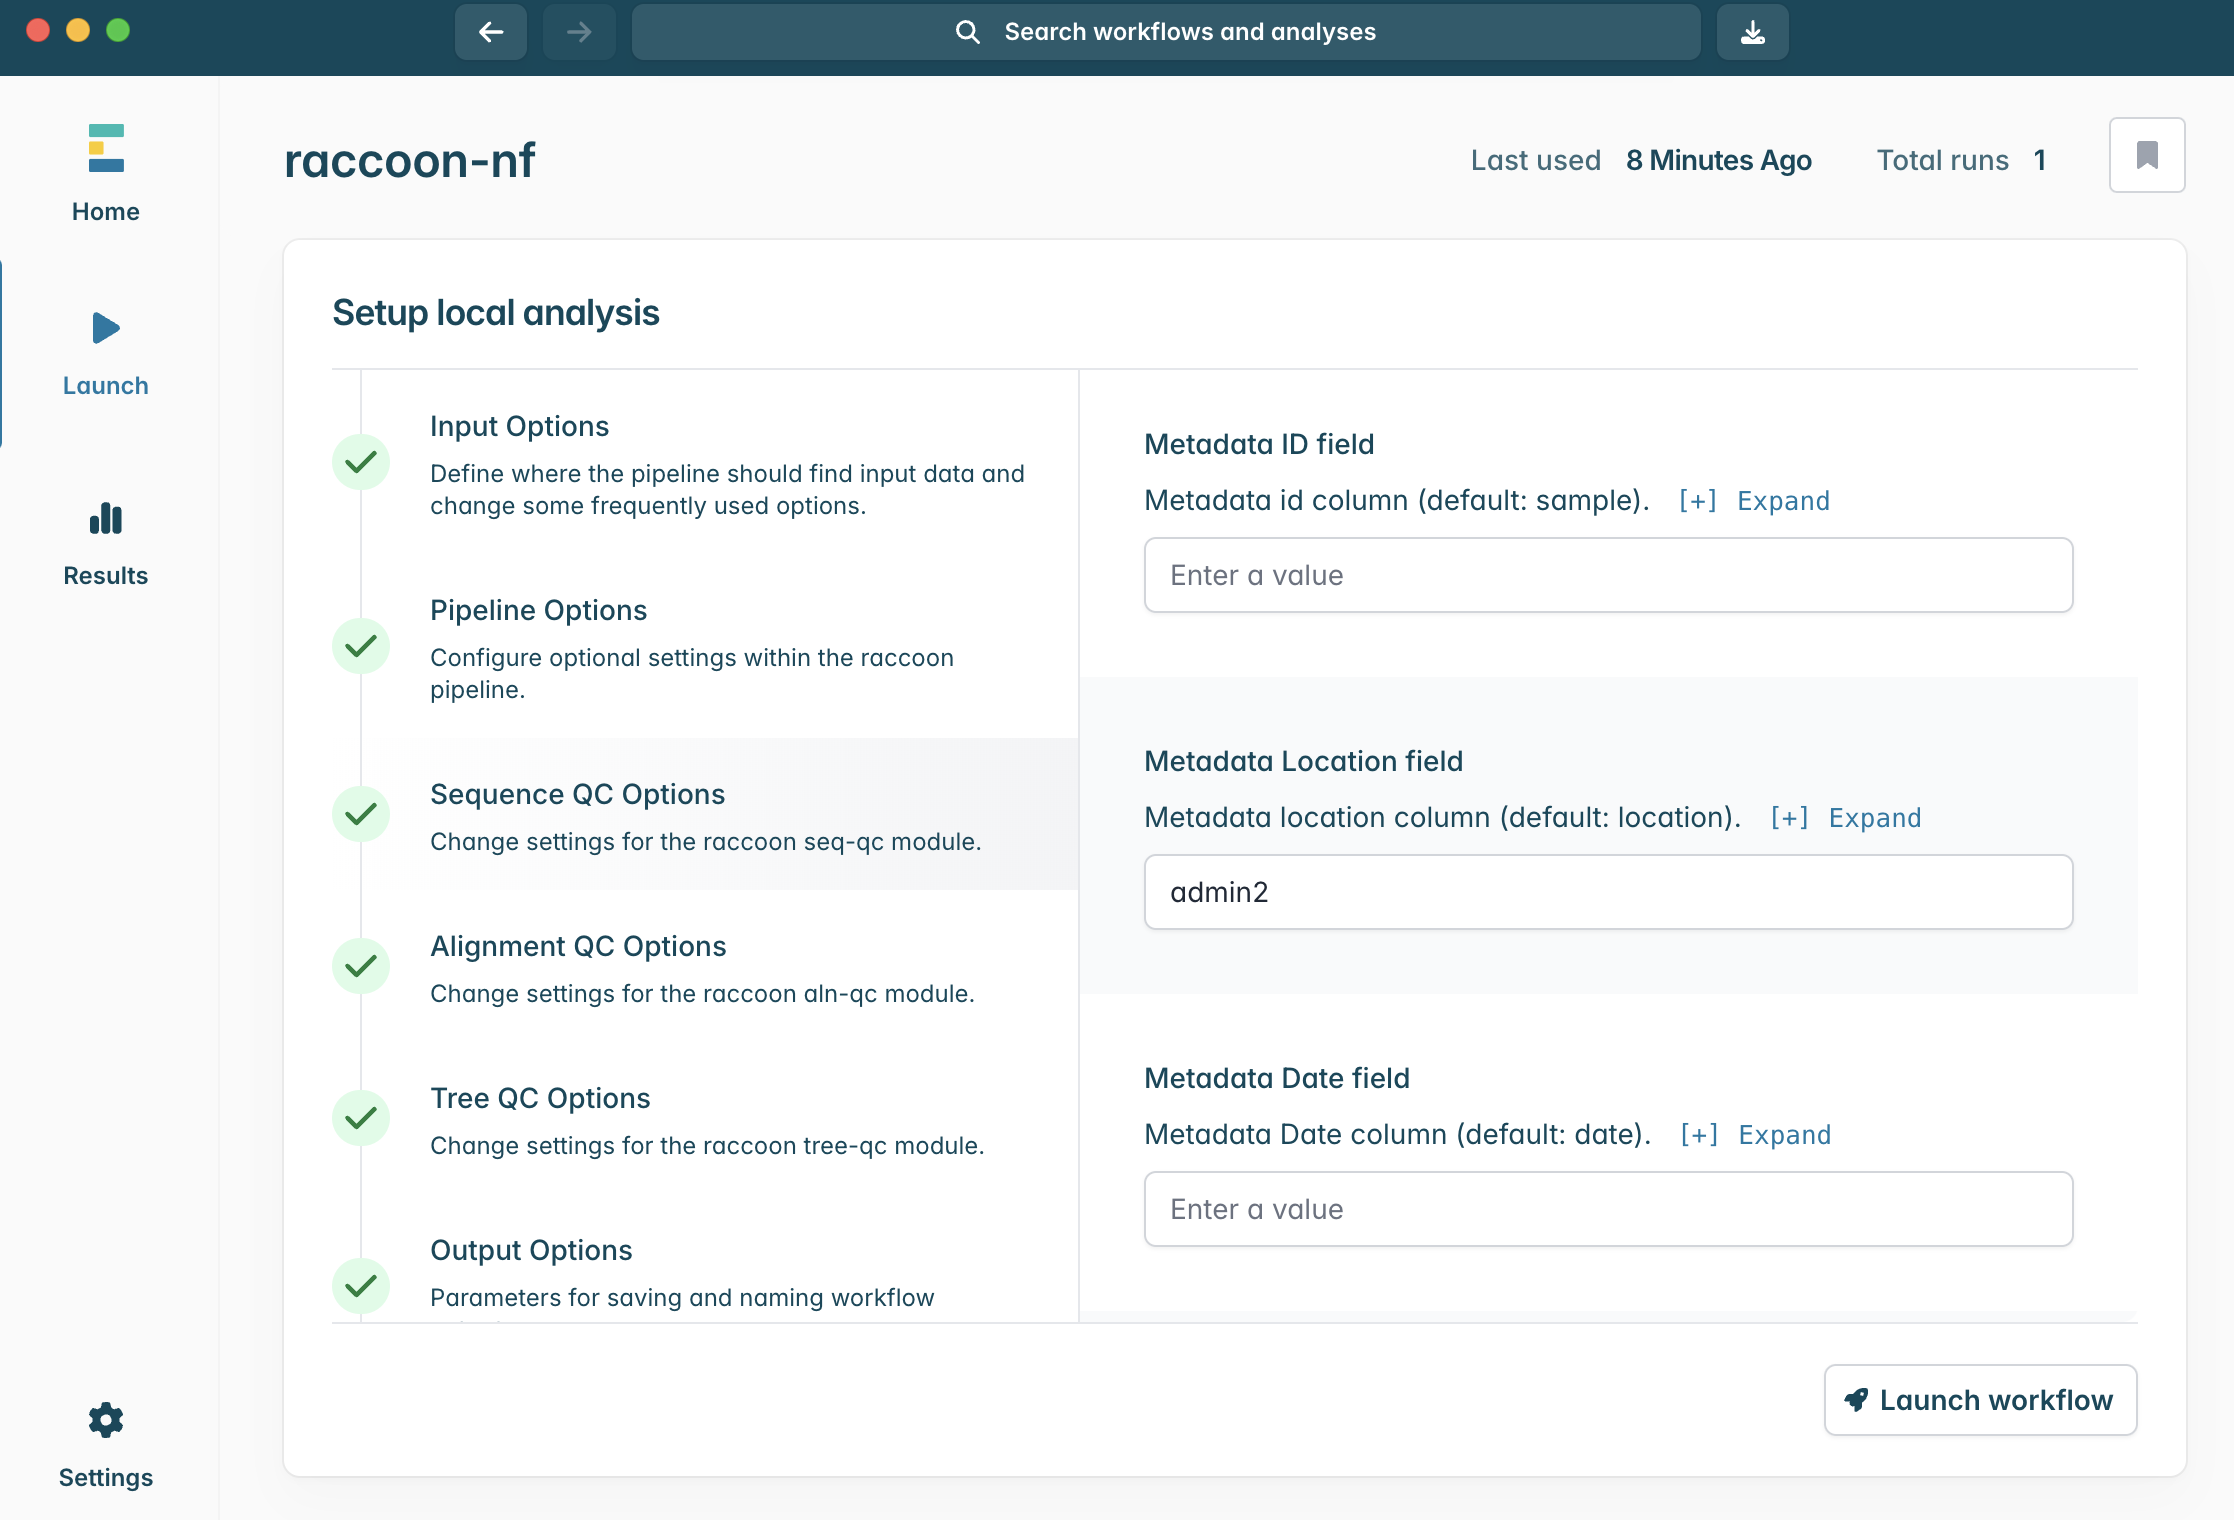The height and width of the screenshot is (1520, 2234).
Task: Click the Launch workflow button
Action: (x=1980, y=1400)
